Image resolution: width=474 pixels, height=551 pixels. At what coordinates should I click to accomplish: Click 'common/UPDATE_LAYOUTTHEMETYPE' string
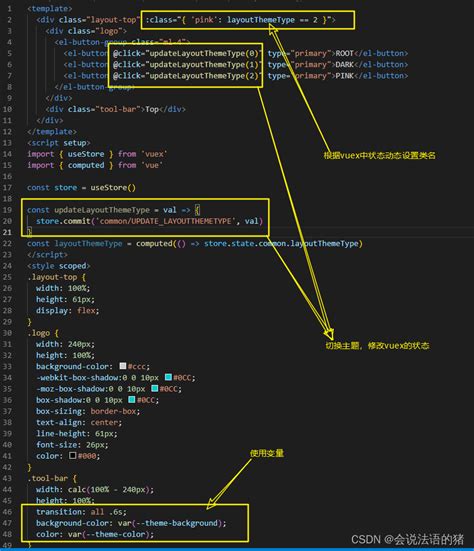pos(165,221)
